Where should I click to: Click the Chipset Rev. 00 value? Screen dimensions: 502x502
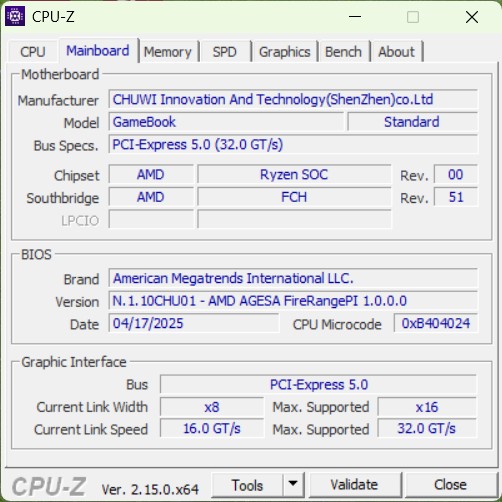pyautogui.click(x=456, y=174)
